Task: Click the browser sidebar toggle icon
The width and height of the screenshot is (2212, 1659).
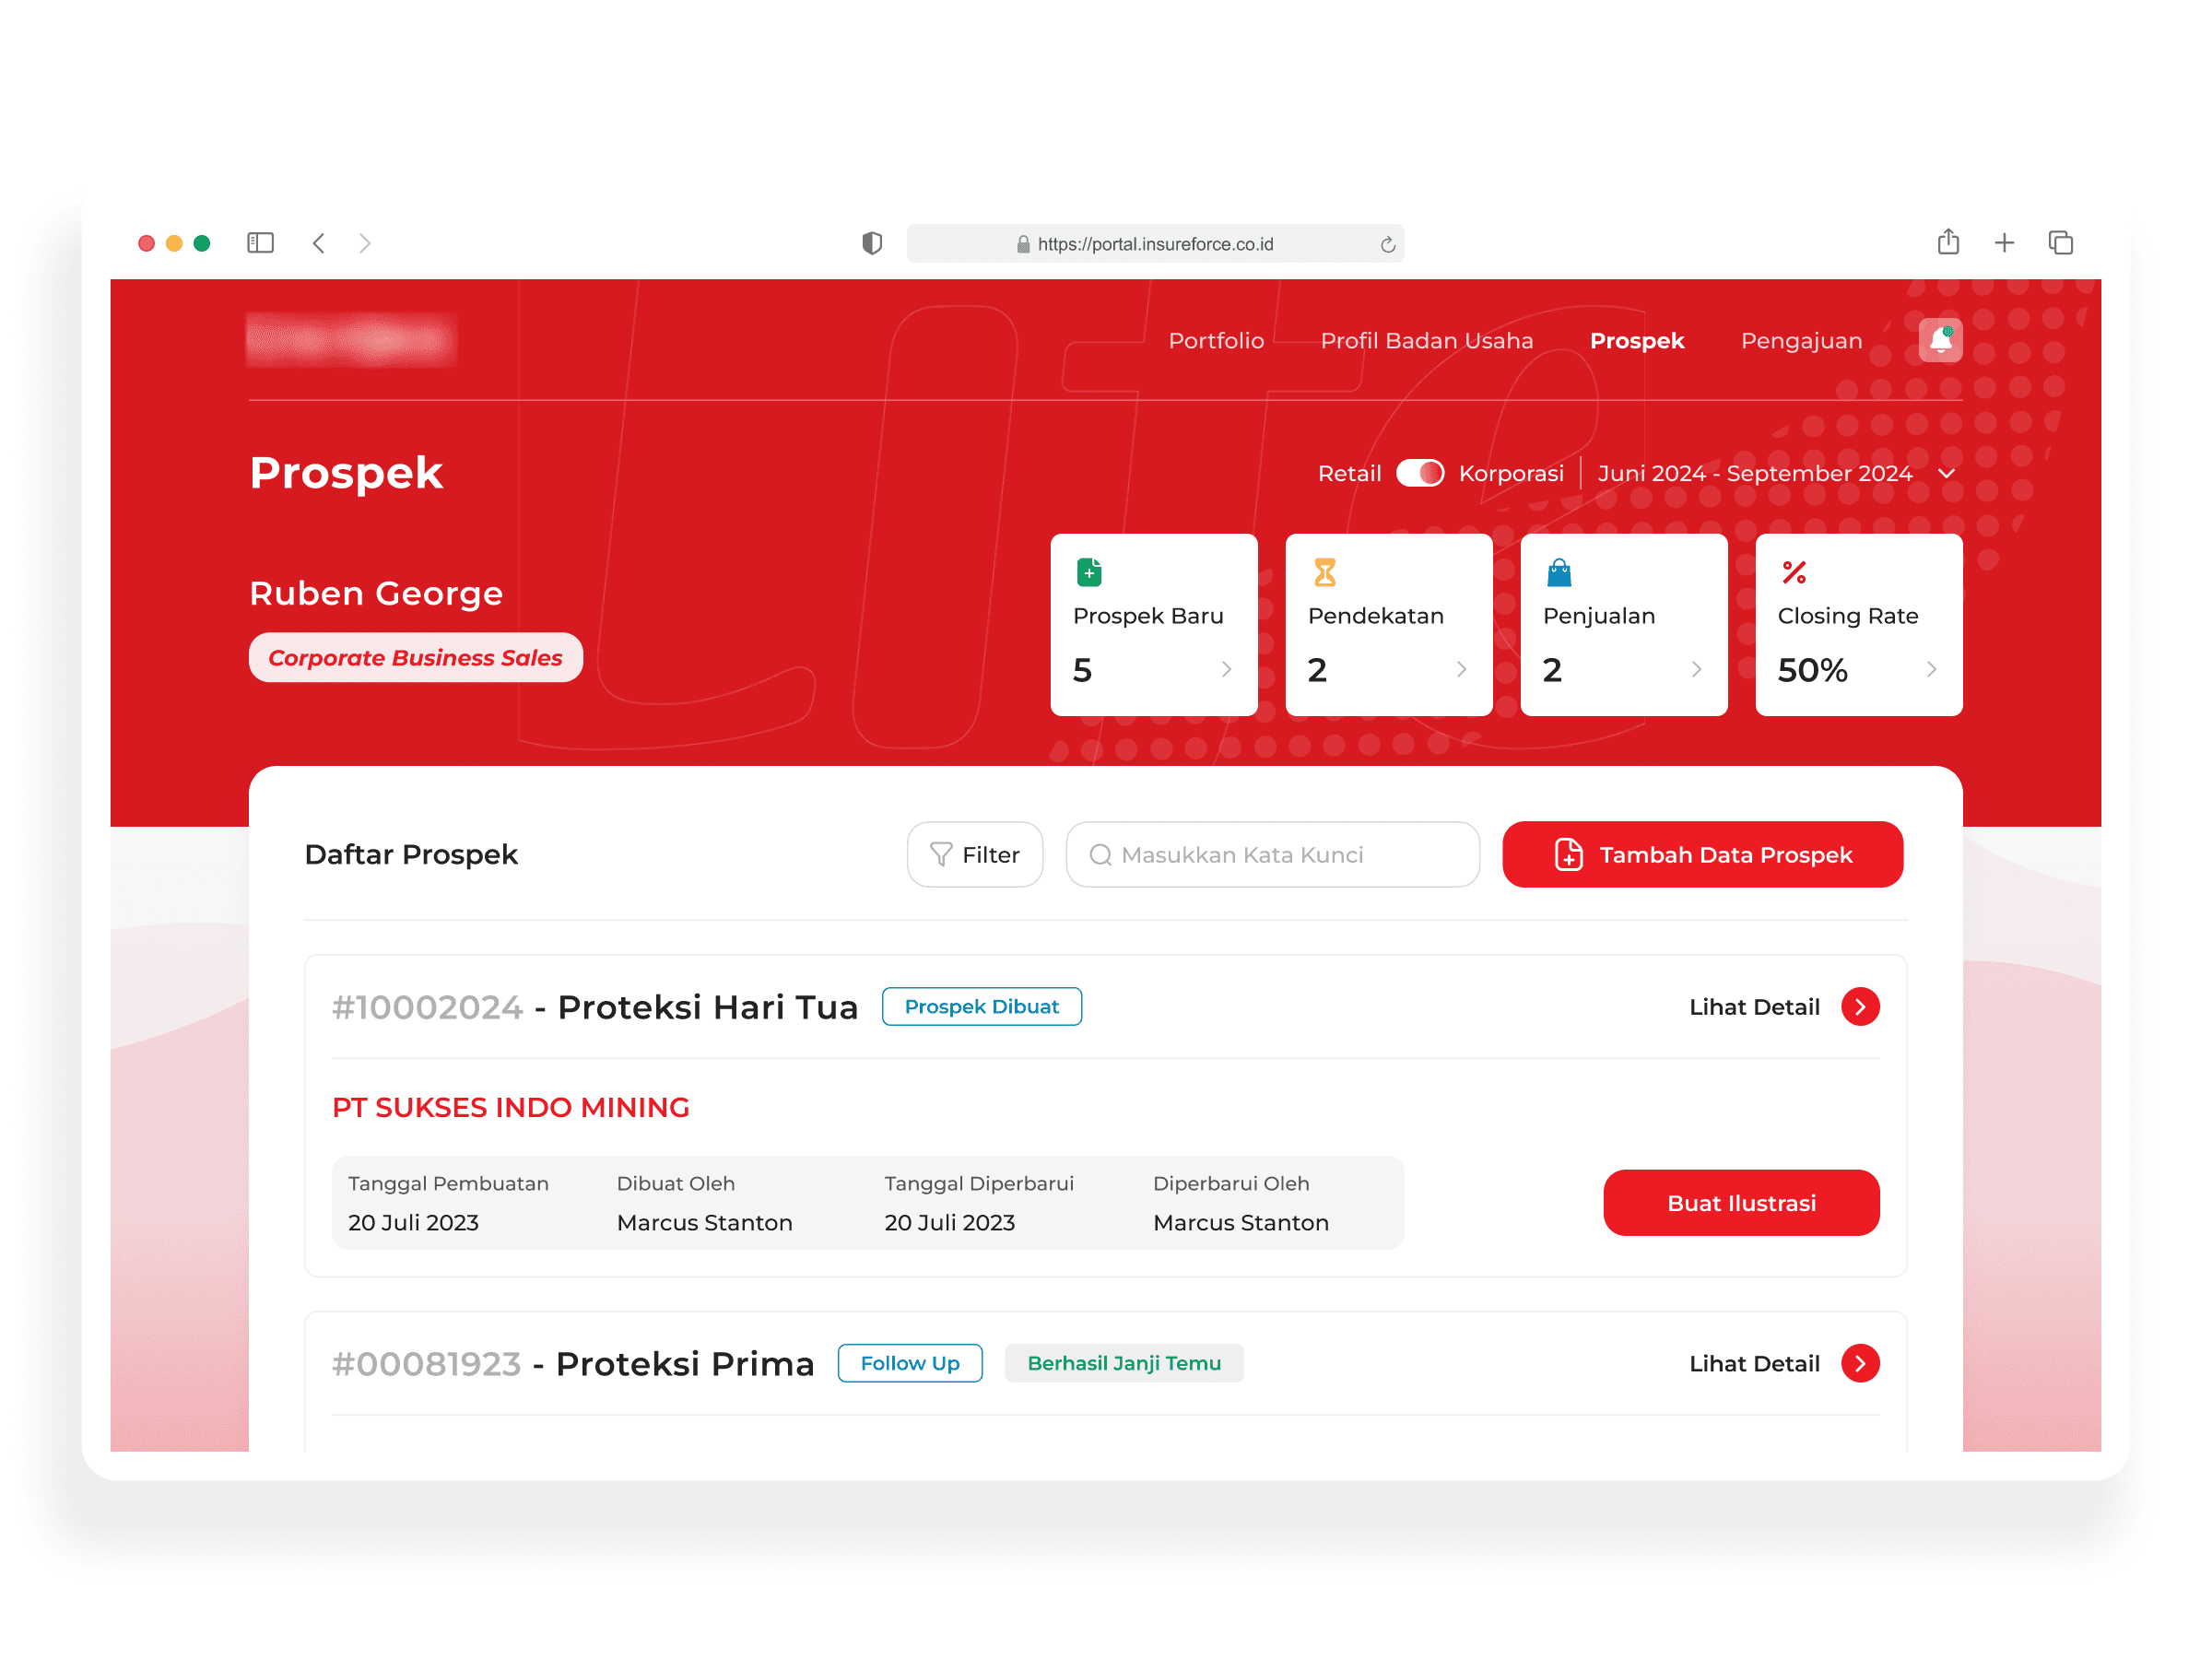Action: [260, 243]
